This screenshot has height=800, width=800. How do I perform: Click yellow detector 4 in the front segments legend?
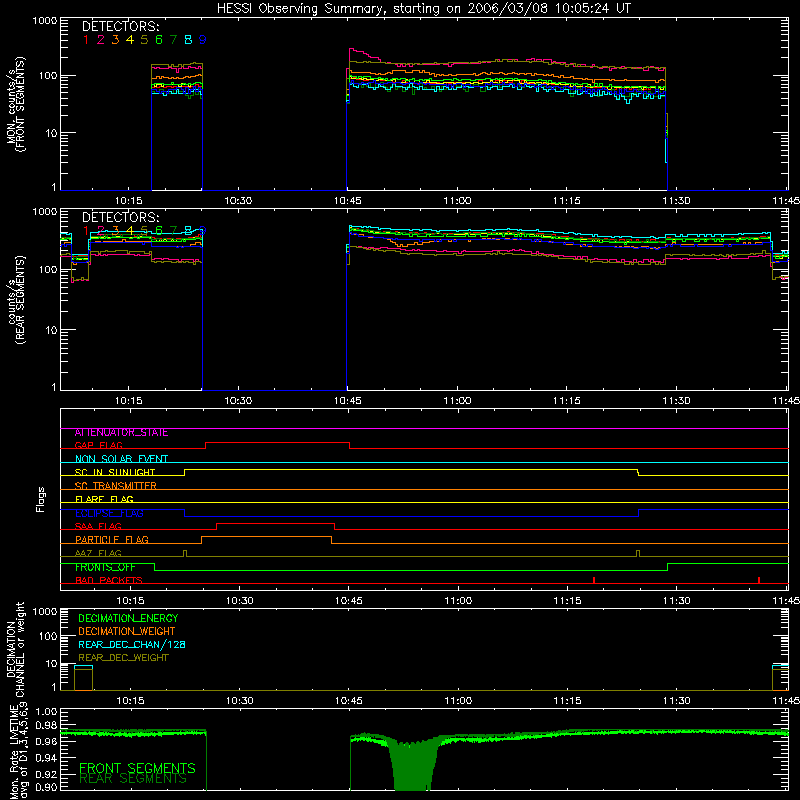tap(130, 40)
